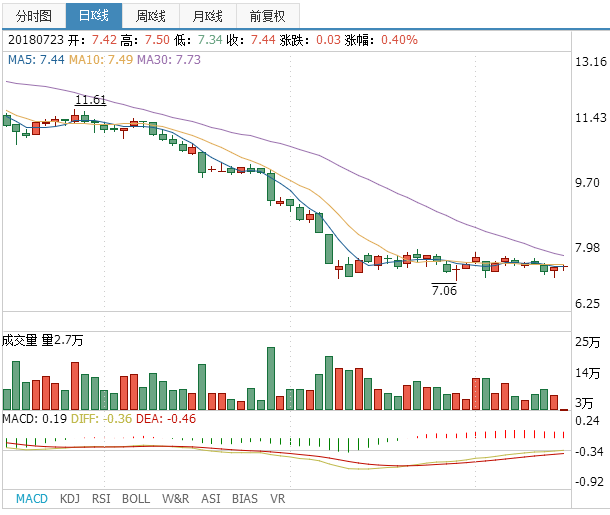This screenshot has width=610, height=515.
Task: Click the 25万 volume axis label
Action: pos(587,342)
